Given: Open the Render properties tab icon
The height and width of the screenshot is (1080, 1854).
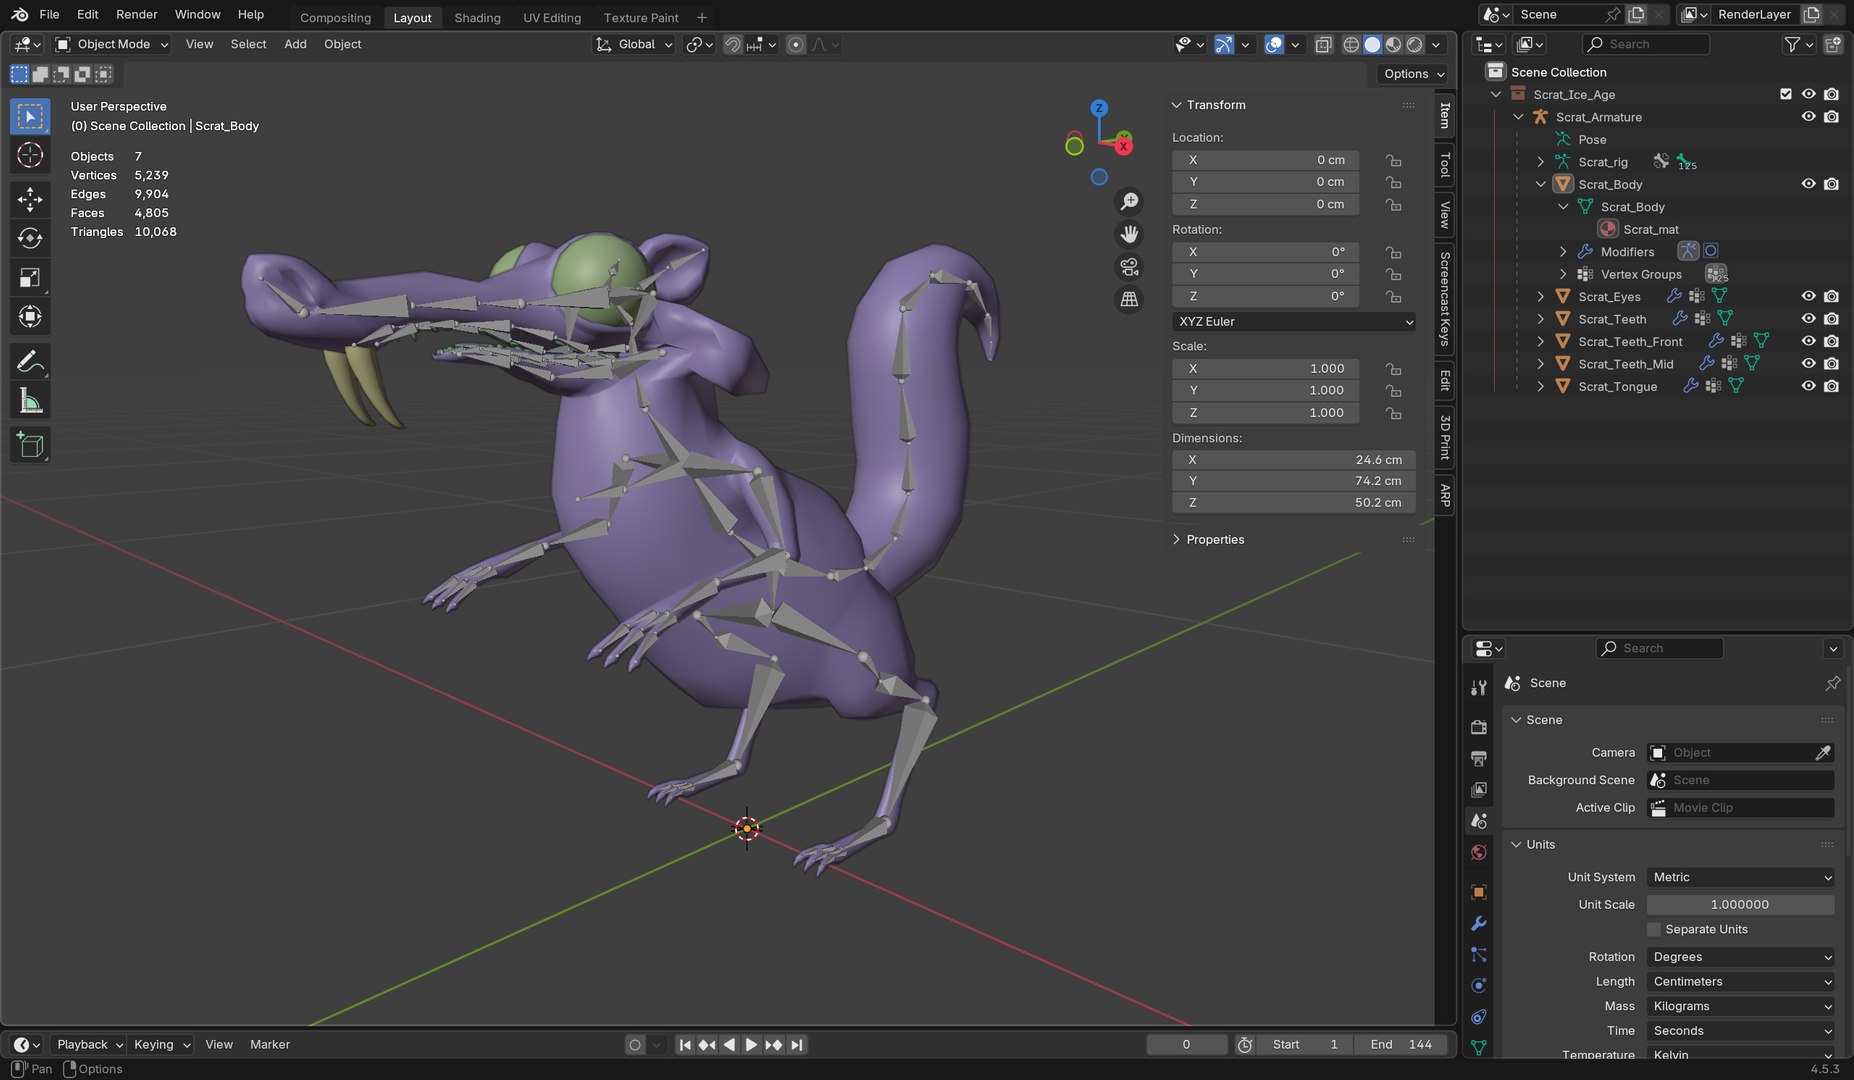Looking at the screenshot, I should (1479, 727).
